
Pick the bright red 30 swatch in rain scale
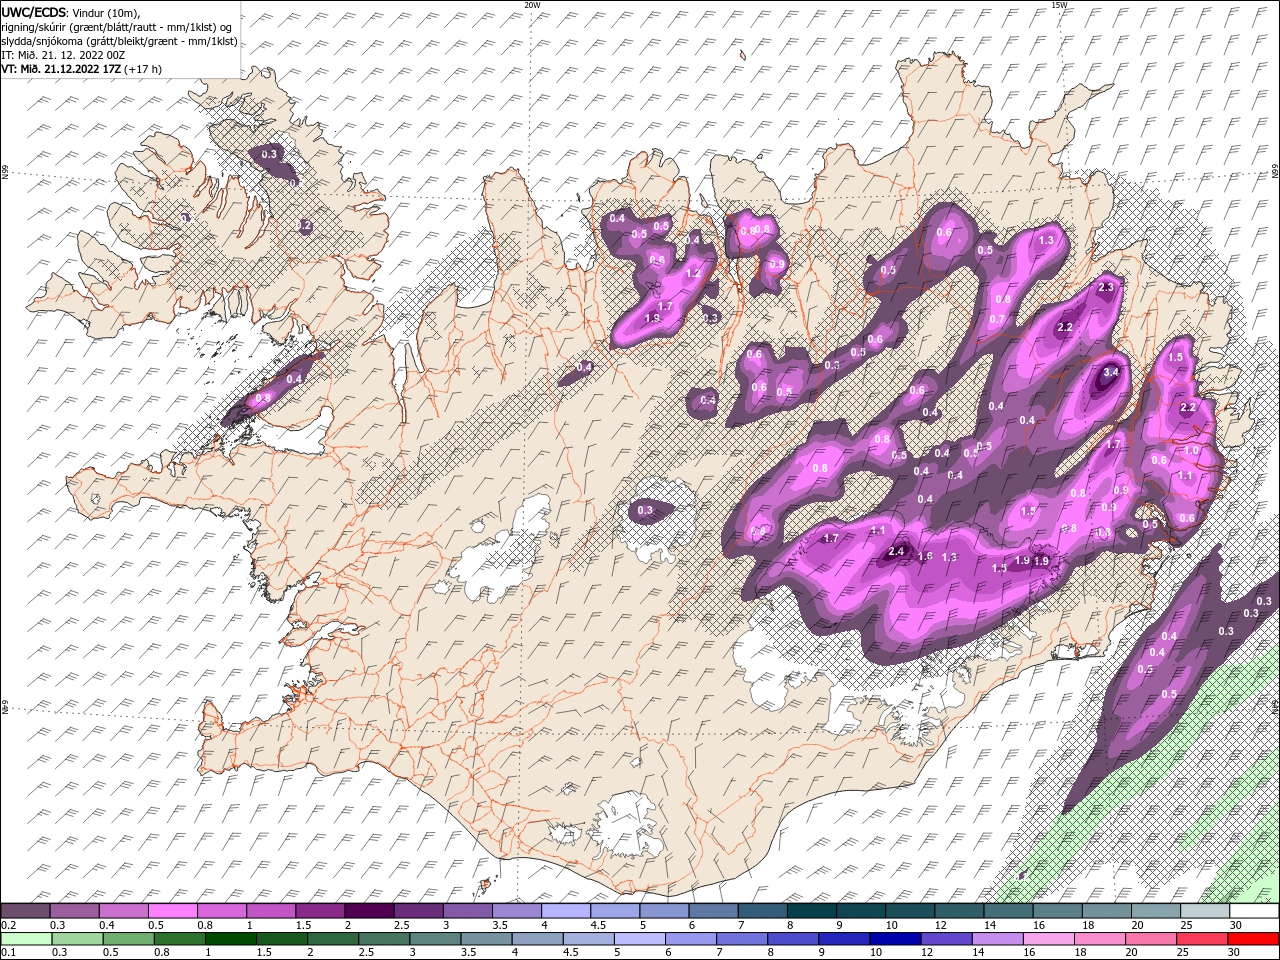coord(1253,938)
